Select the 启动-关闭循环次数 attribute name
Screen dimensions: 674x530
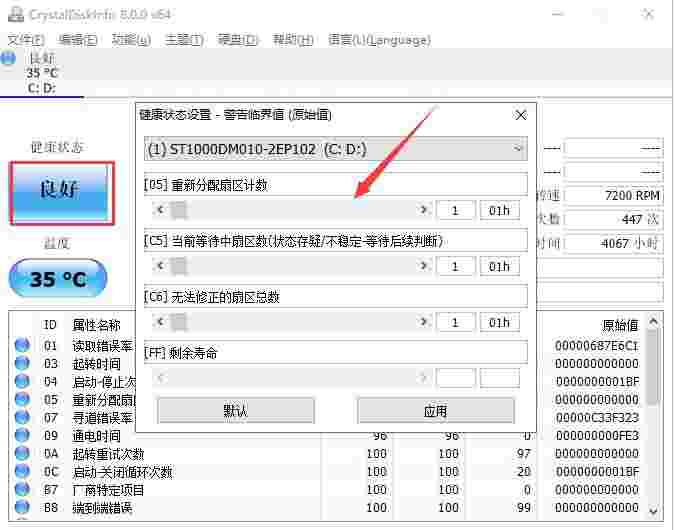click(x=123, y=472)
